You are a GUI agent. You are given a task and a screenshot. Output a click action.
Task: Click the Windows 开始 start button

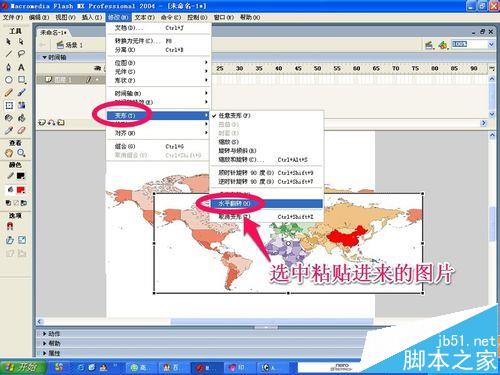coord(23,368)
